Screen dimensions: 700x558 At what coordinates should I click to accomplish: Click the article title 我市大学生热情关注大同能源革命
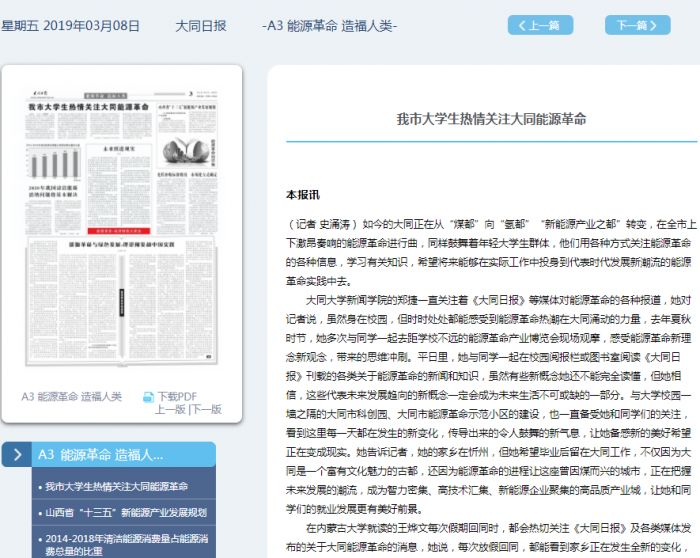[491, 118]
